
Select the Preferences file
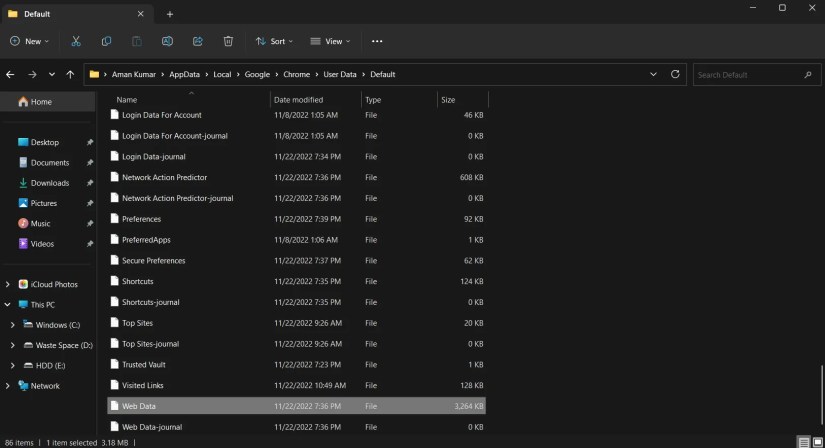[296, 219]
